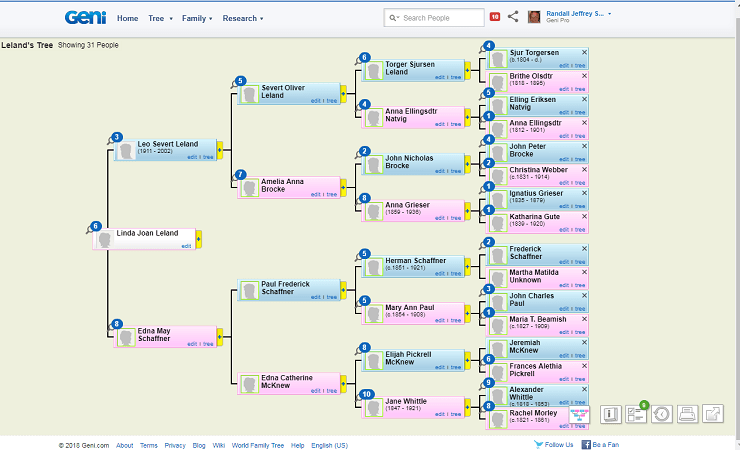Click the share icon in header
740x450 pixels.
[x=513, y=17]
